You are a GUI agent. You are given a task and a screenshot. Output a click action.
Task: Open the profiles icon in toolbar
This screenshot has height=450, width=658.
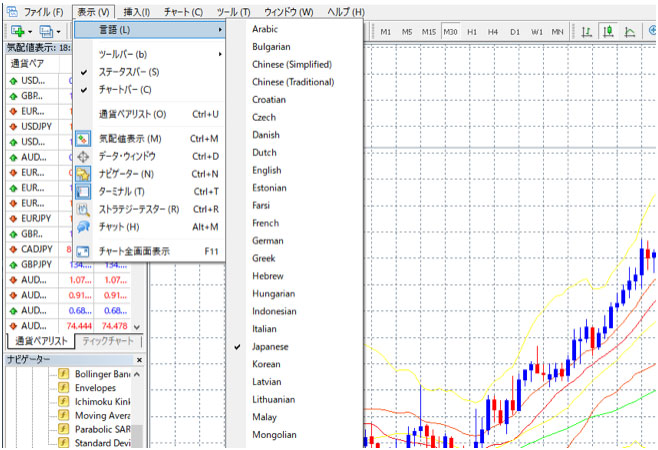point(45,31)
